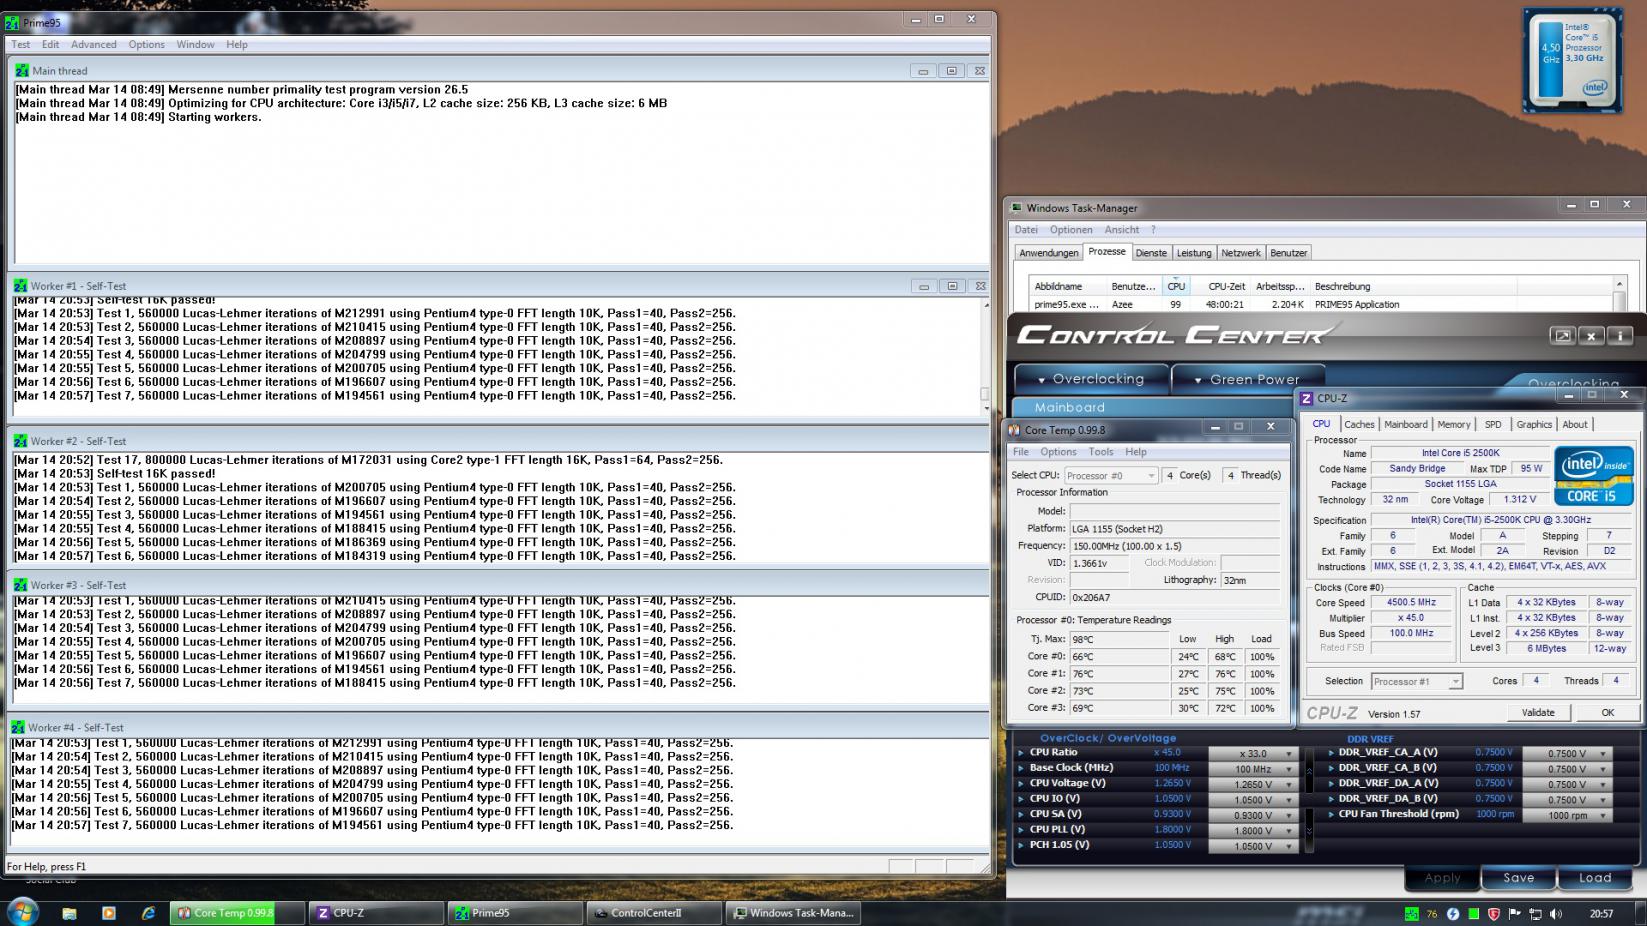Click Control Center Save button
This screenshot has width=1647, height=926.
1518,878
